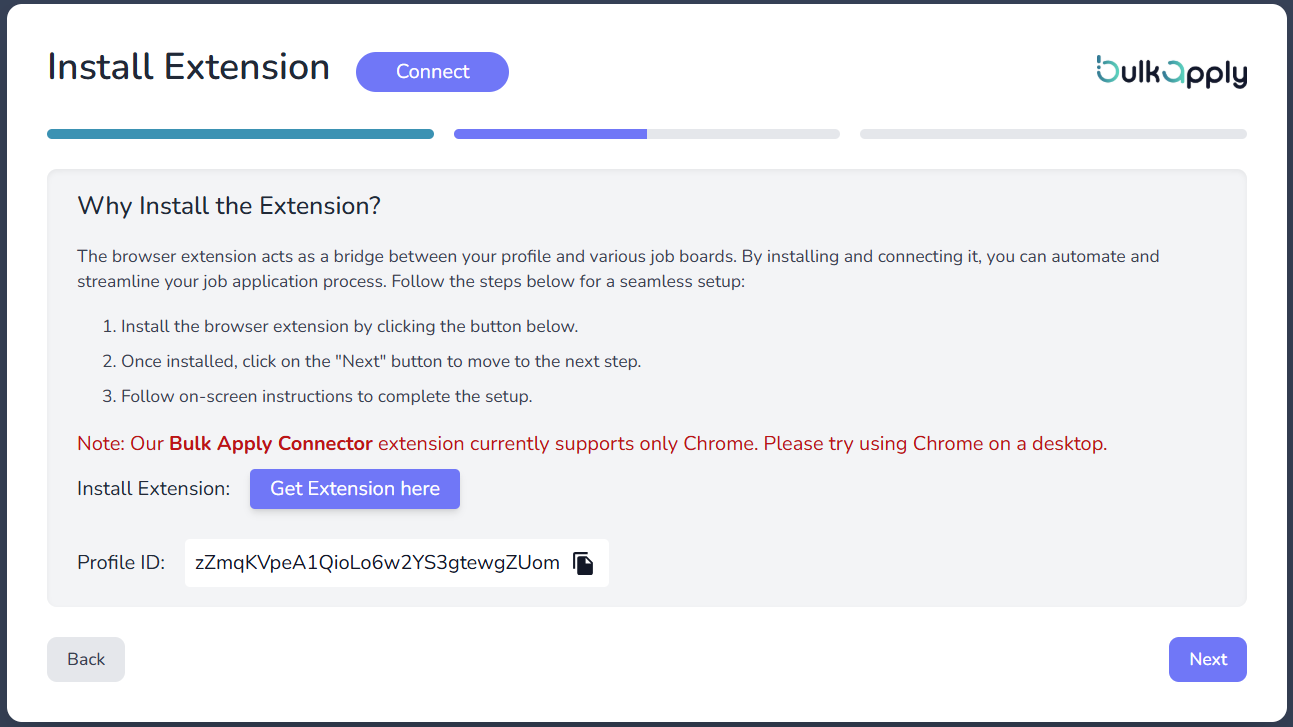Click the empty third progress bar

click(x=1053, y=134)
